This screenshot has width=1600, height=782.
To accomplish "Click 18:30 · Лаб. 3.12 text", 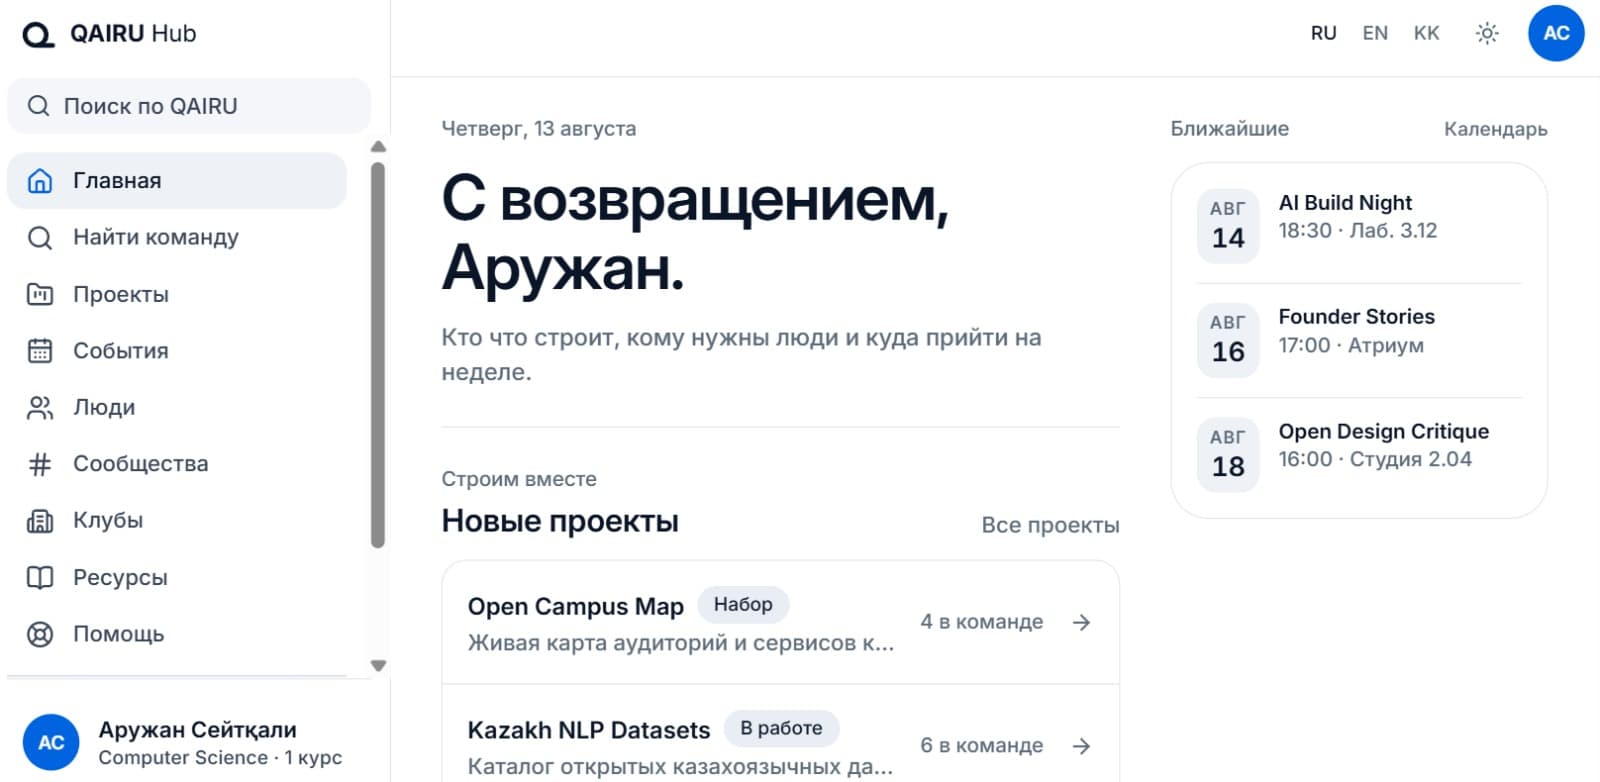I will [1357, 231].
